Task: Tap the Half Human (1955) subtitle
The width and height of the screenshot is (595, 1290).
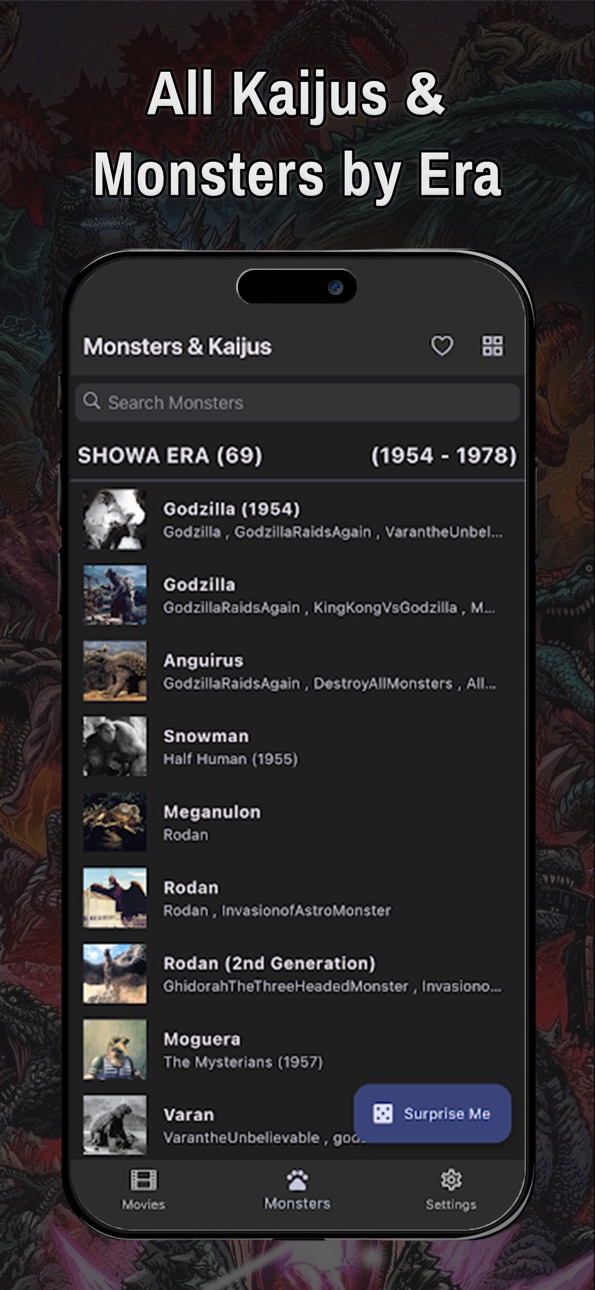Action: pos(231,759)
